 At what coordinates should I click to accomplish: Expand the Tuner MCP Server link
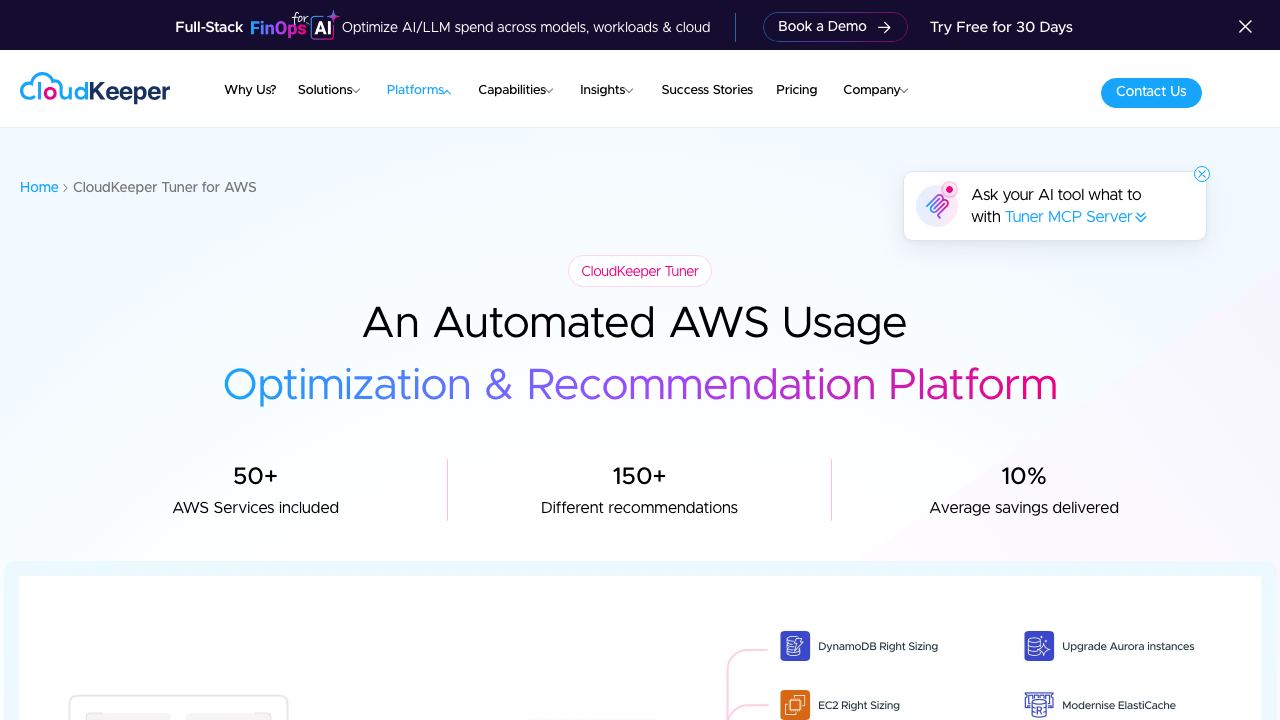[x=1075, y=217]
